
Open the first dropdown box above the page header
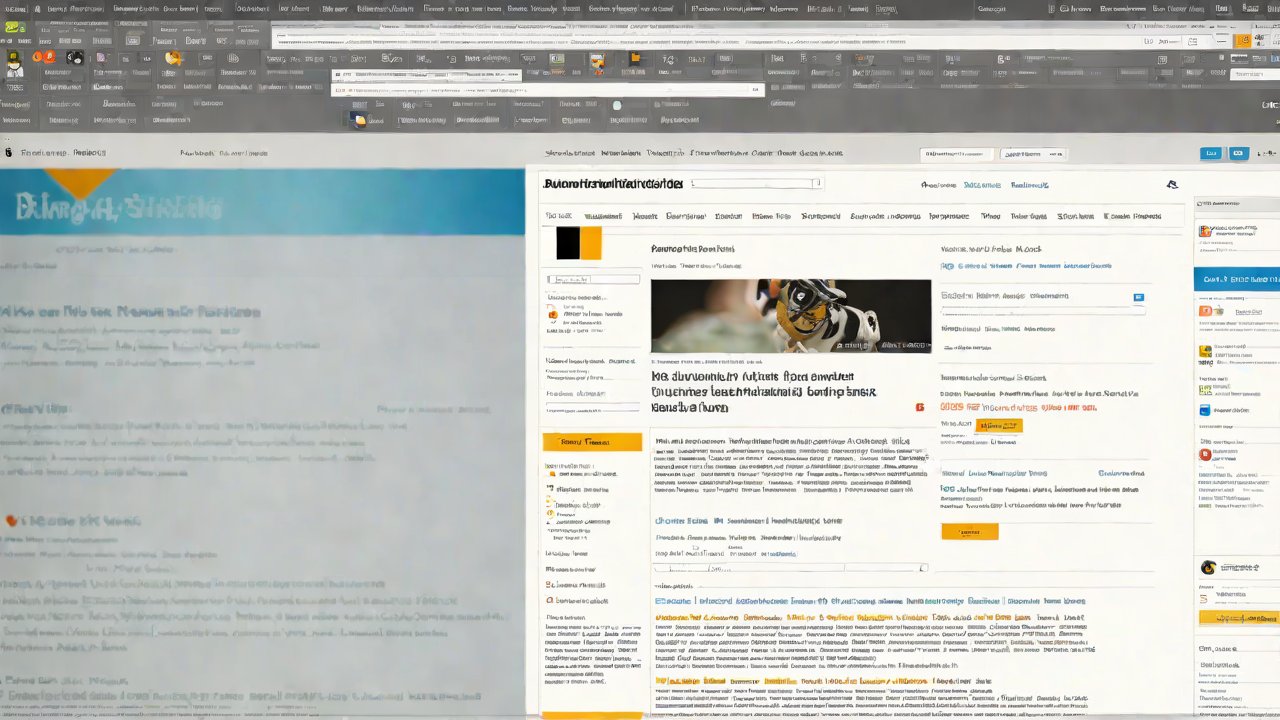click(956, 154)
